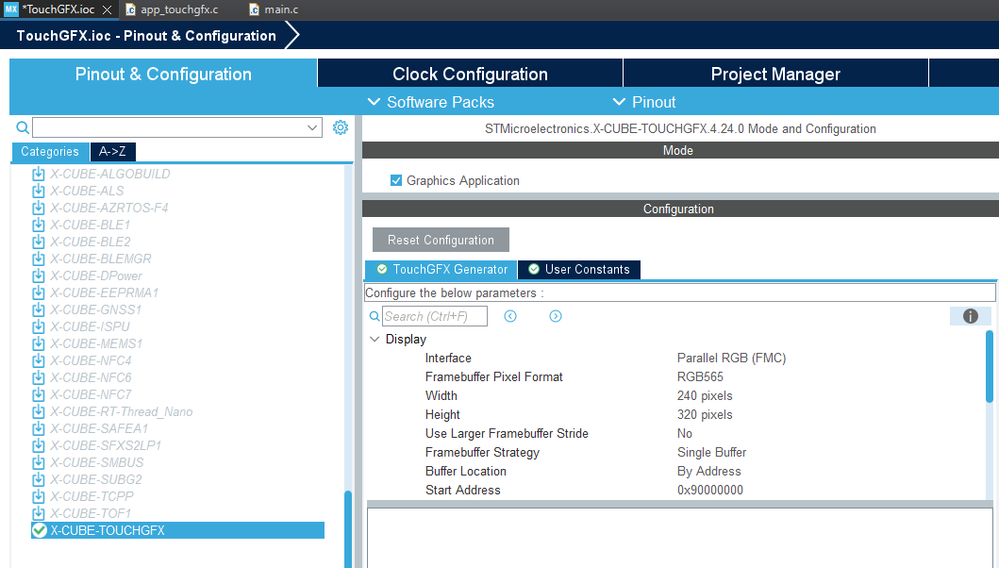Select the Categories tab
999x568 pixels.
(x=50, y=152)
